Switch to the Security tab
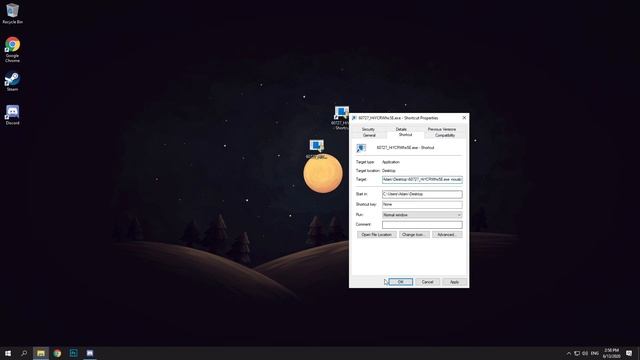This screenshot has height=360, width=640. coord(368,129)
